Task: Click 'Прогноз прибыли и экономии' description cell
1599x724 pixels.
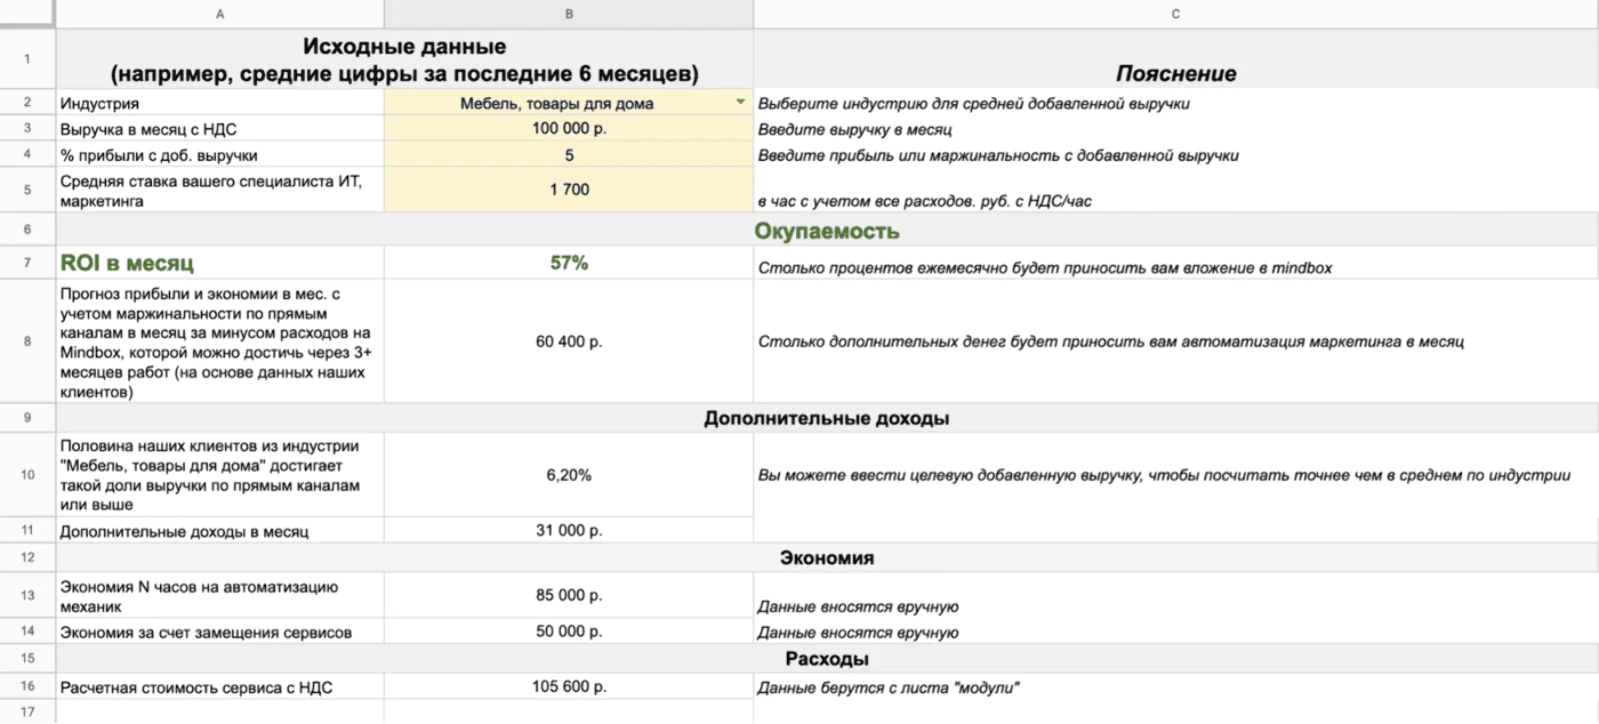Action: pyautogui.click(x=220, y=342)
